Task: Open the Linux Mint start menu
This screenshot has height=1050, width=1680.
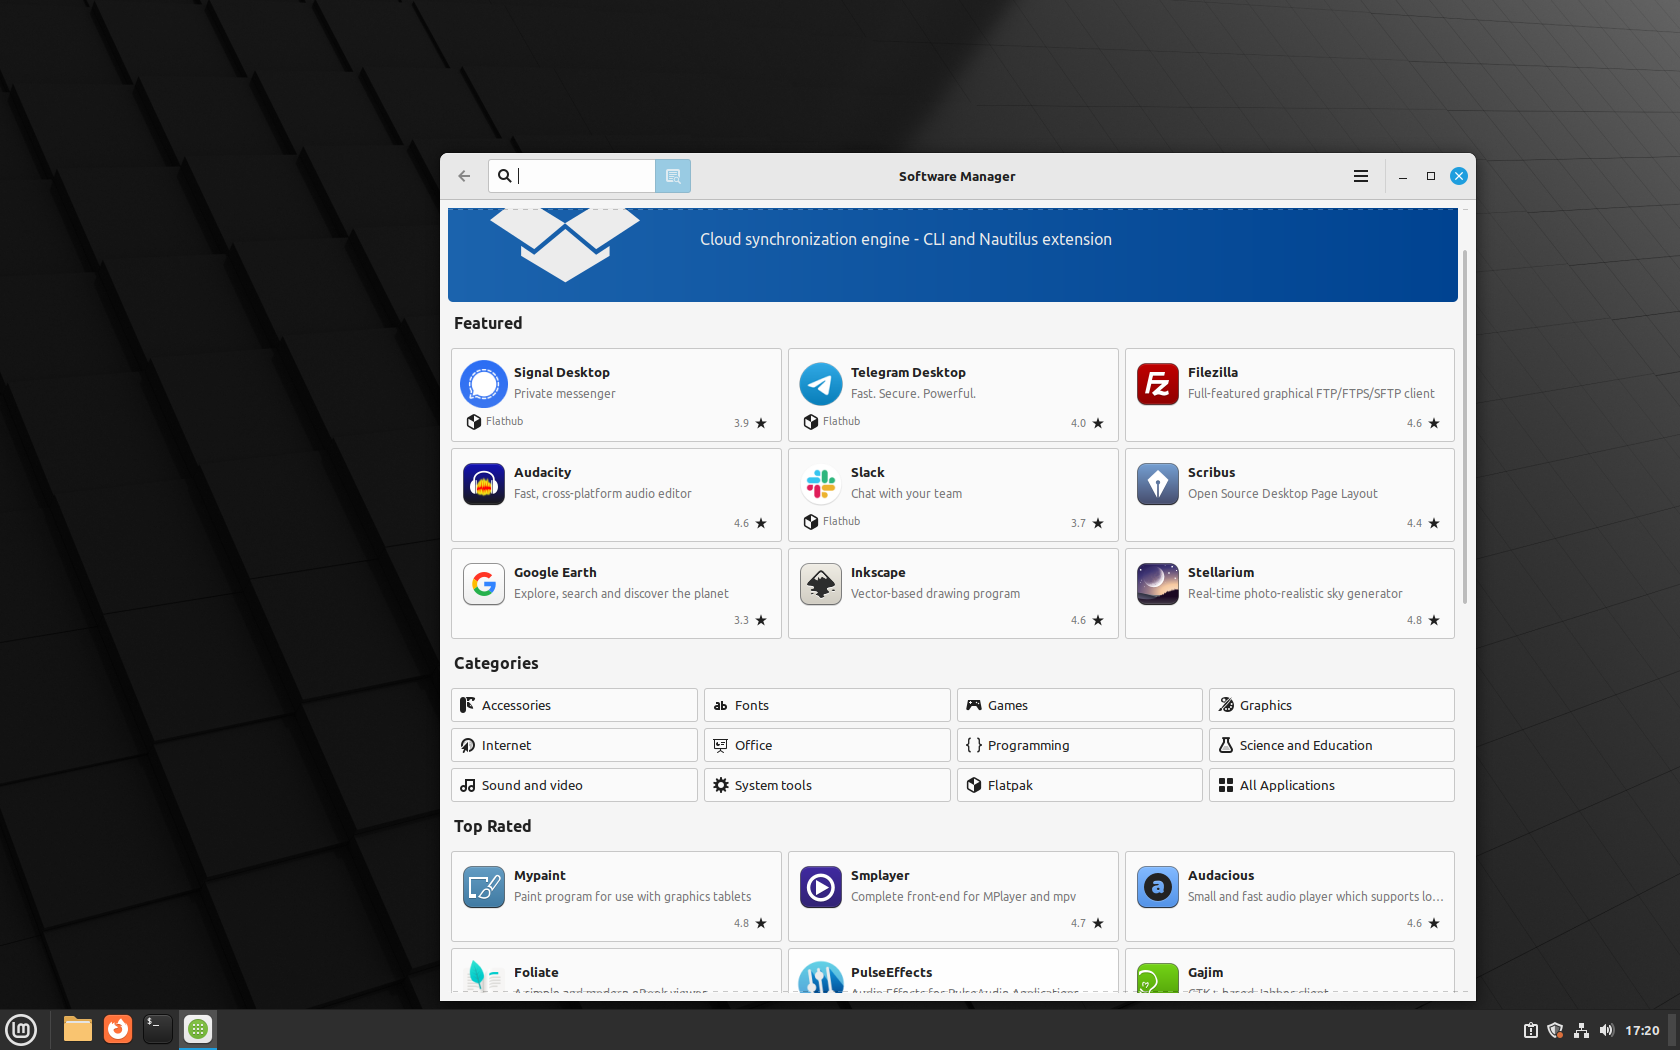Action: coord(21,1029)
